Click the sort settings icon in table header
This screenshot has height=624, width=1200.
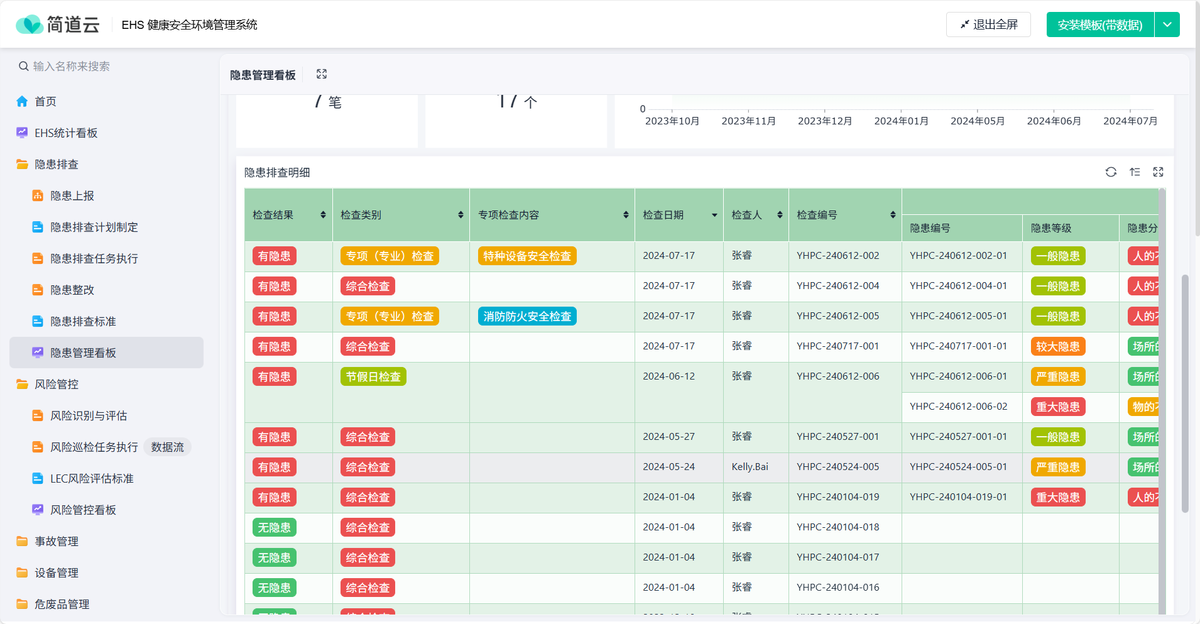tap(1135, 172)
